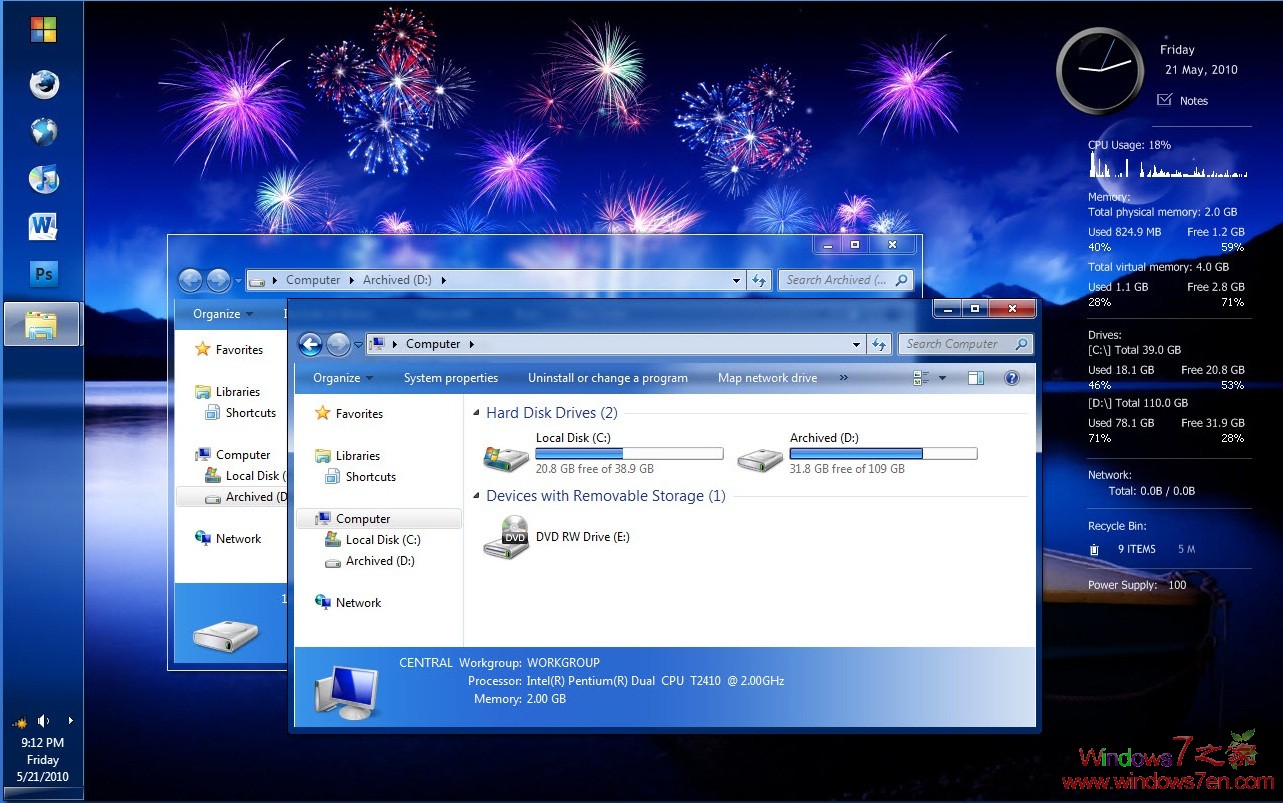Click Uninstall or change a program
The image size is (1283, 803).
pos(607,377)
